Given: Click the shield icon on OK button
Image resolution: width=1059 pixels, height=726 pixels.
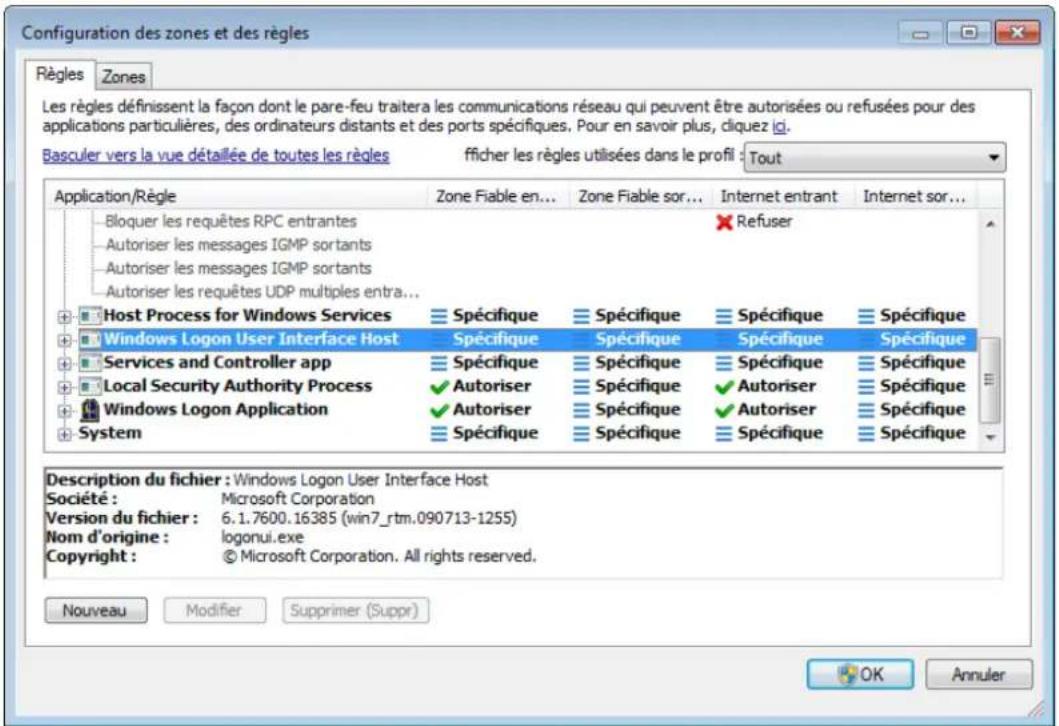Looking at the screenshot, I should [847, 674].
